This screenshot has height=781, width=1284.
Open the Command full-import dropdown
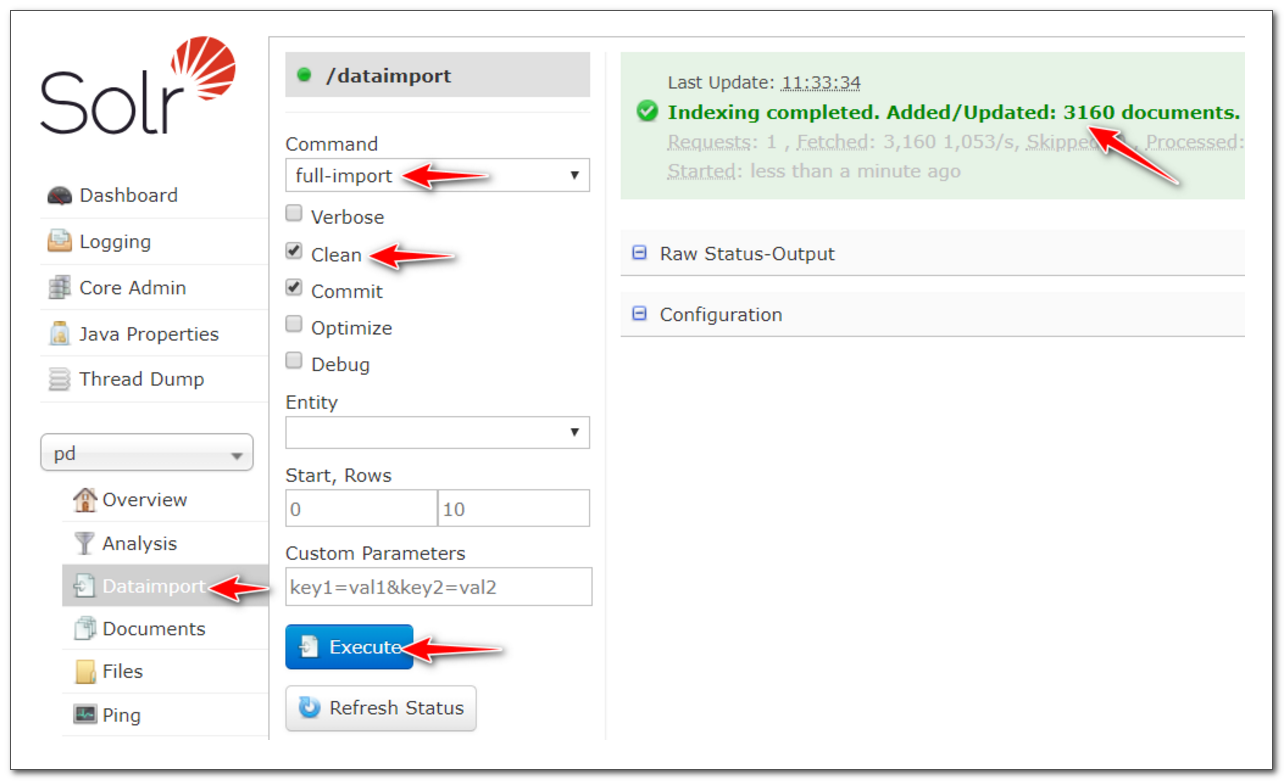[x=438, y=175]
